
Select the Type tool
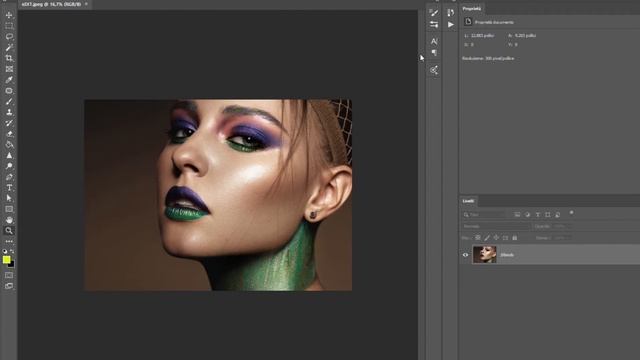click(x=9, y=188)
